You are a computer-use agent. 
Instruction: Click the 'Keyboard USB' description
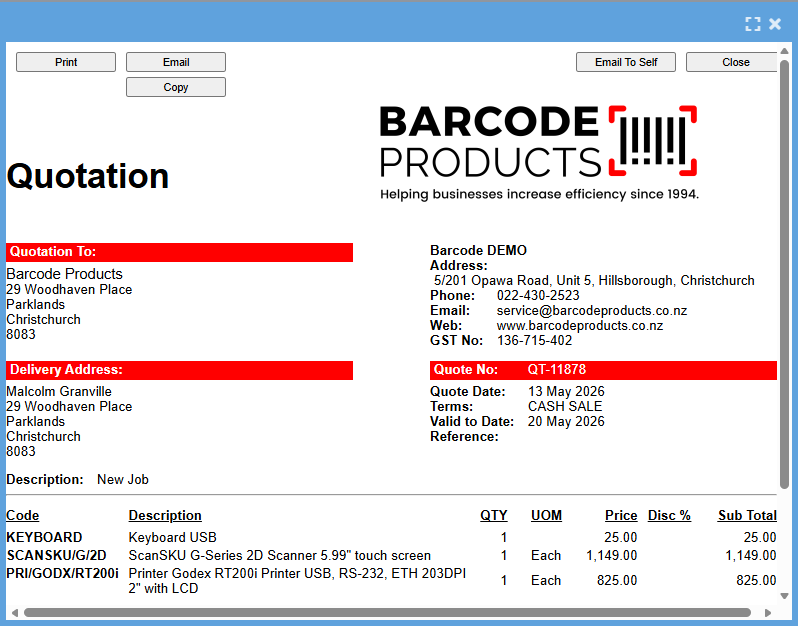[173, 537]
